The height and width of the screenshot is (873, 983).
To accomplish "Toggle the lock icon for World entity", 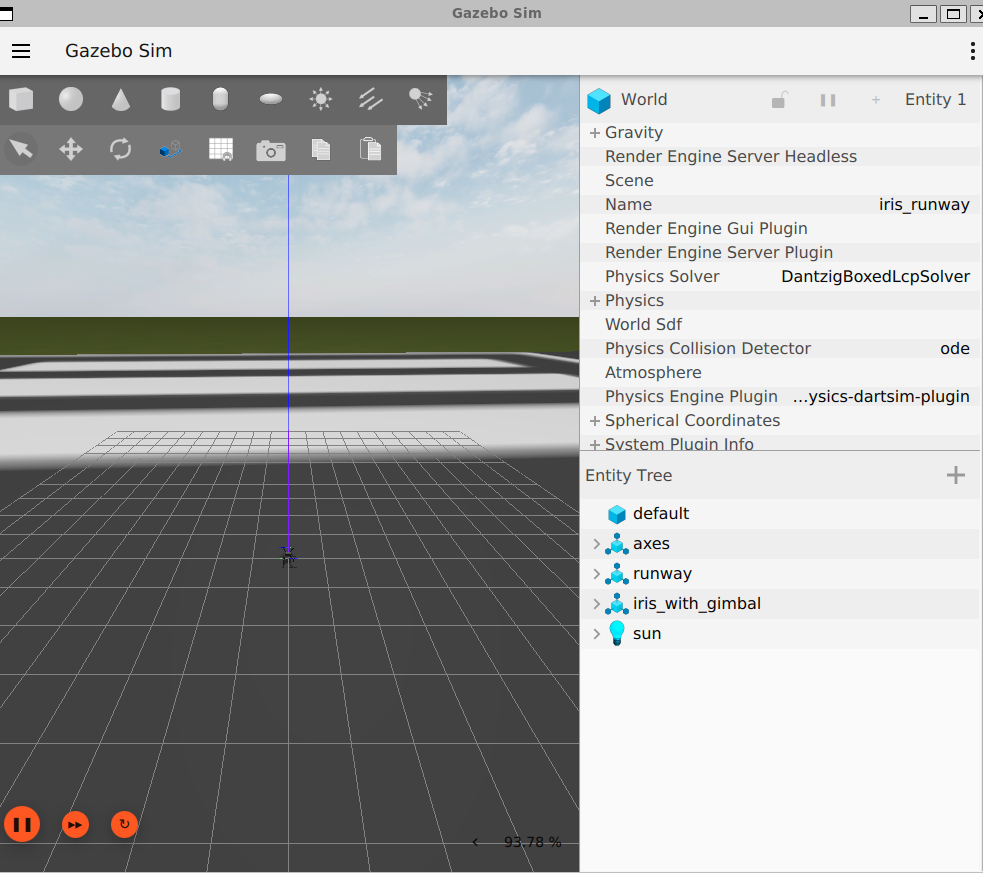I will tap(779, 100).
